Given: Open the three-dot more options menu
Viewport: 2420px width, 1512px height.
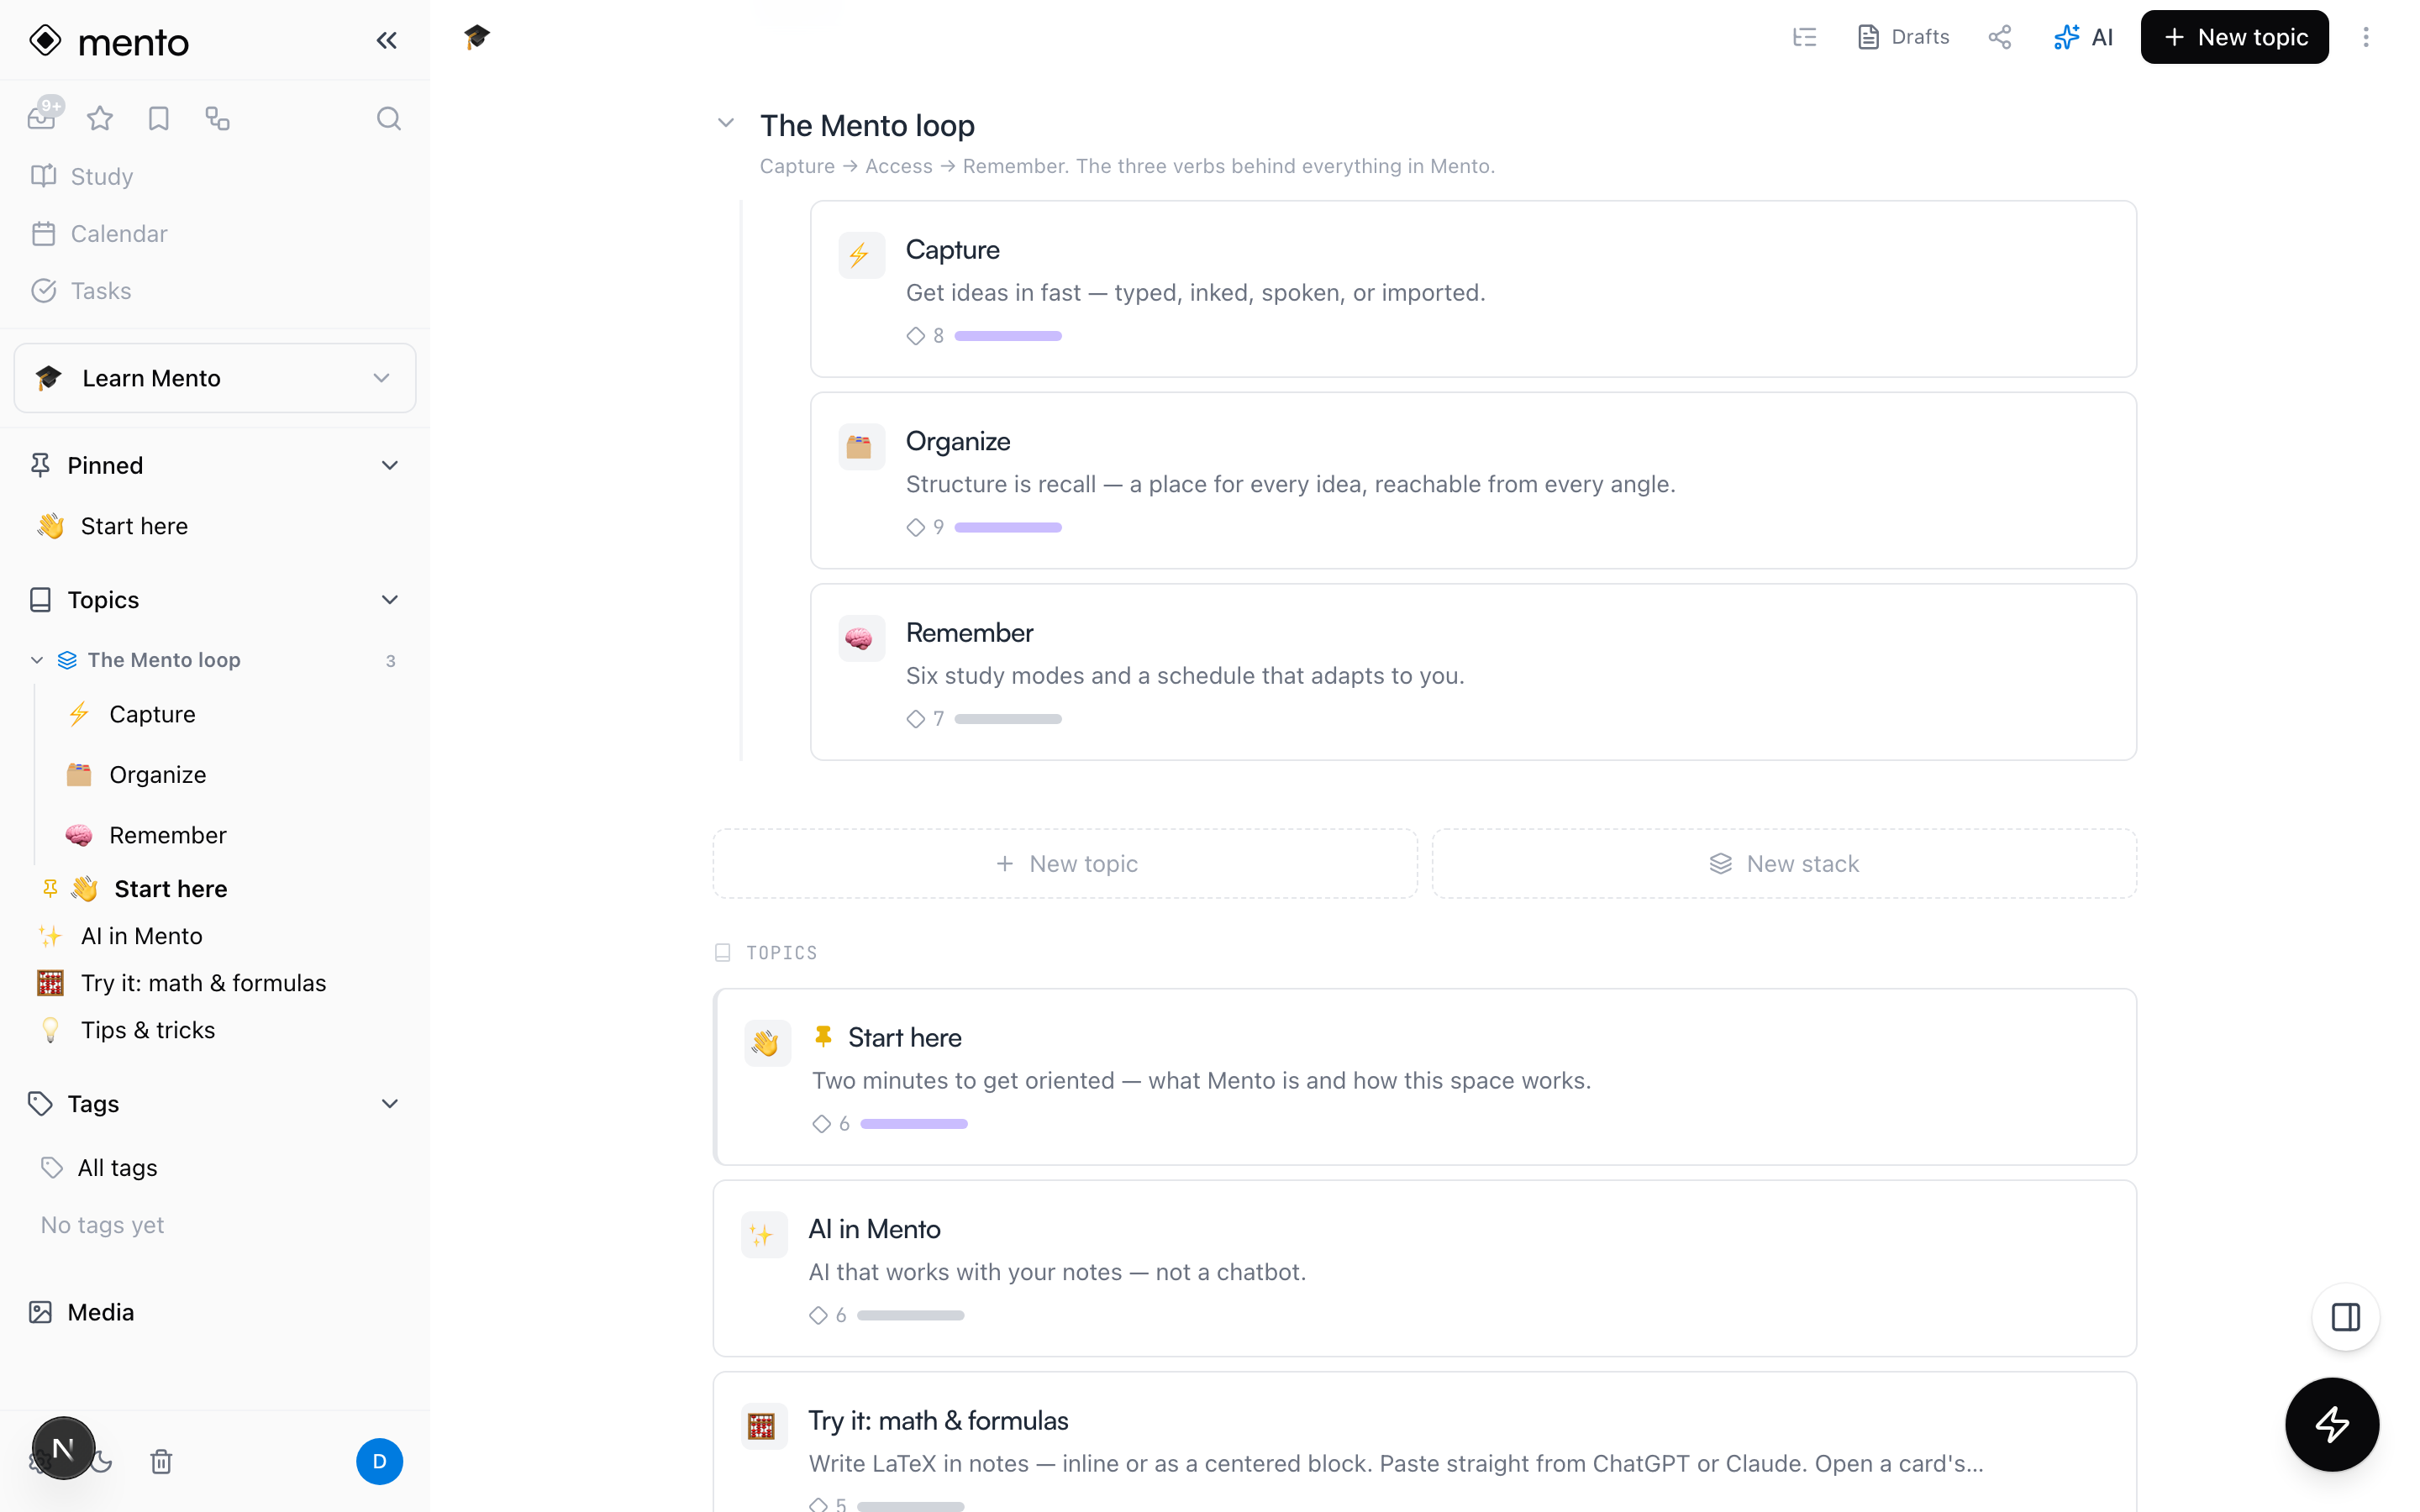Looking at the screenshot, I should (x=2365, y=37).
